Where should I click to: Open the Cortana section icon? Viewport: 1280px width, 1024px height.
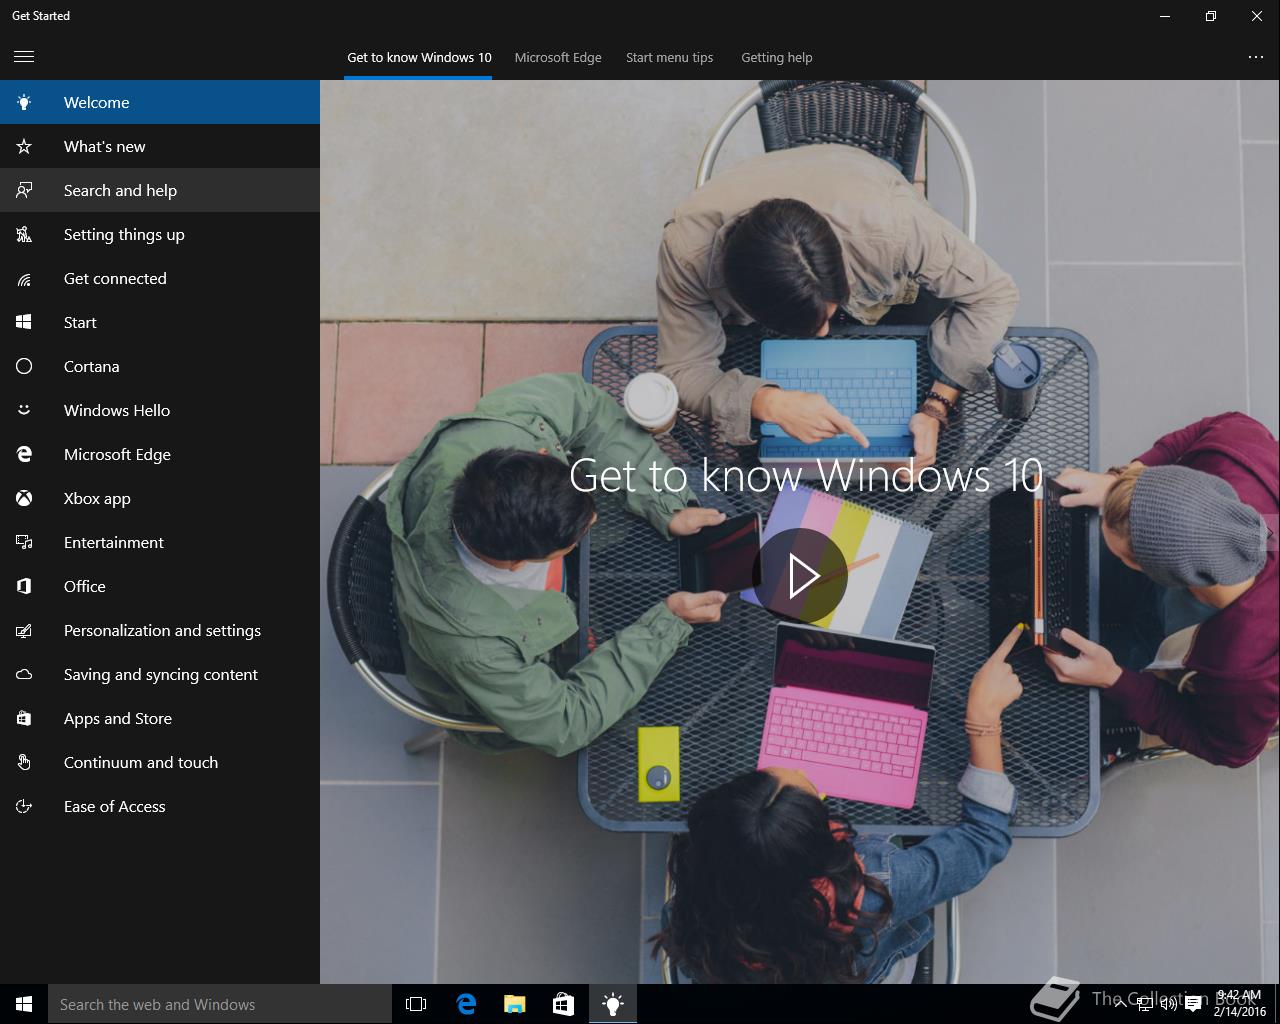click(24, 367)
